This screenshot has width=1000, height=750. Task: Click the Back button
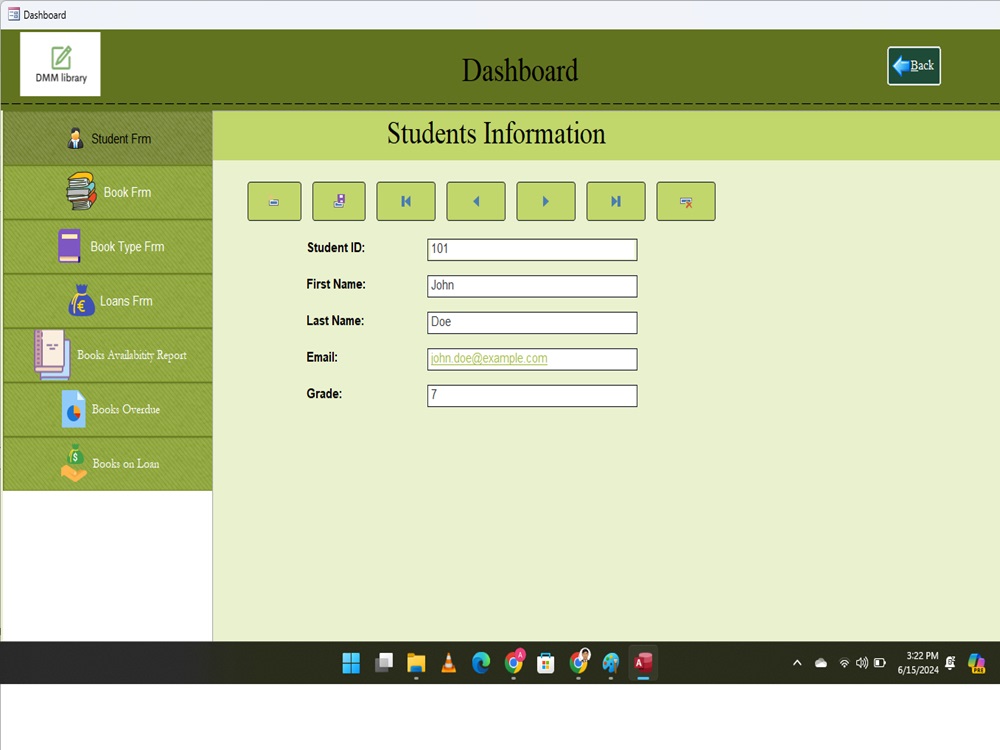[x=914, y=66]
